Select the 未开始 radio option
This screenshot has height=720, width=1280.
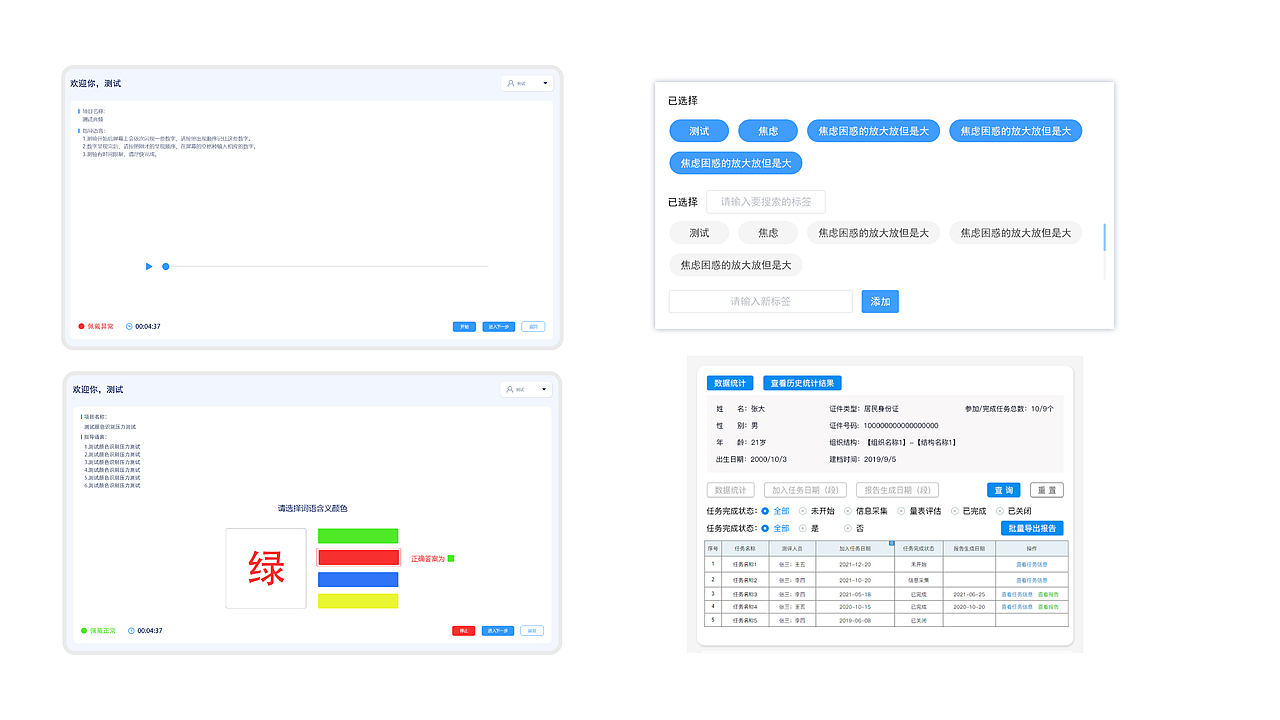point(803,511)
